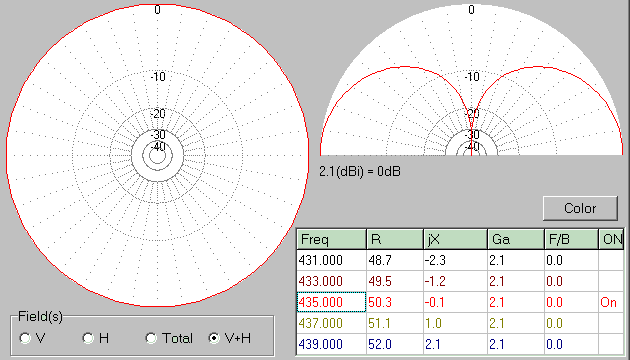630x360 pixels.
Task: Click the ON column header
Action: pos(611,239)
